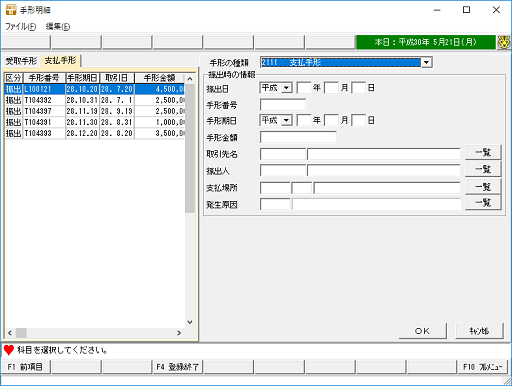The height and width of the screenshot is (386, 512).
Task: Click the OK button
Action: (422, 331)
